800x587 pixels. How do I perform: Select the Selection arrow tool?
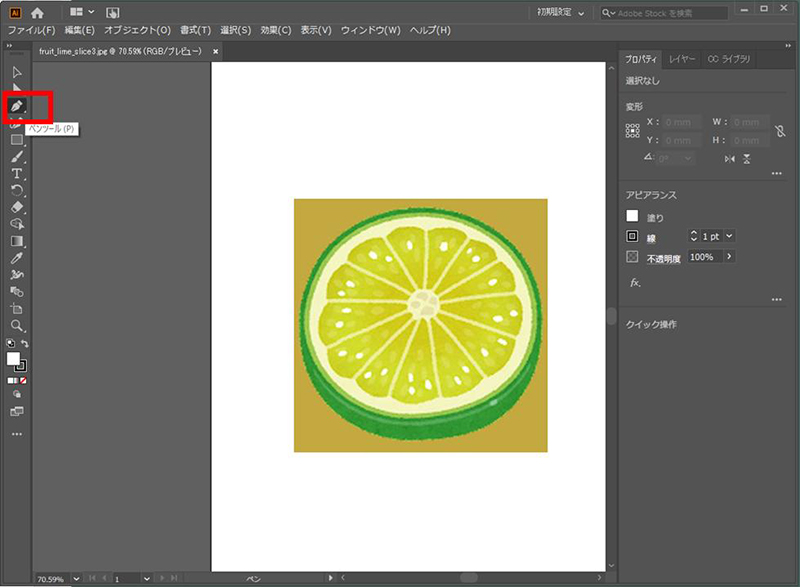17,72
